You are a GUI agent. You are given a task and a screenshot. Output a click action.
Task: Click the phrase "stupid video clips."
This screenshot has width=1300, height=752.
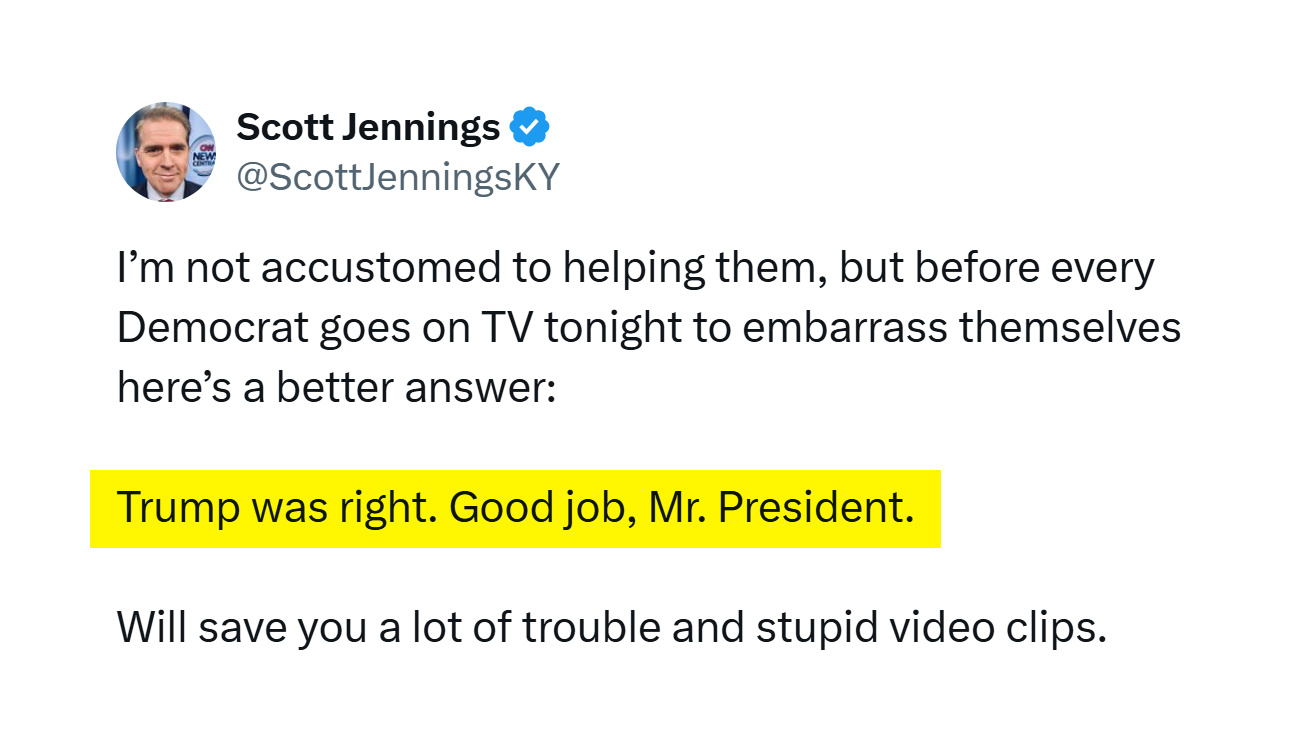931,628
